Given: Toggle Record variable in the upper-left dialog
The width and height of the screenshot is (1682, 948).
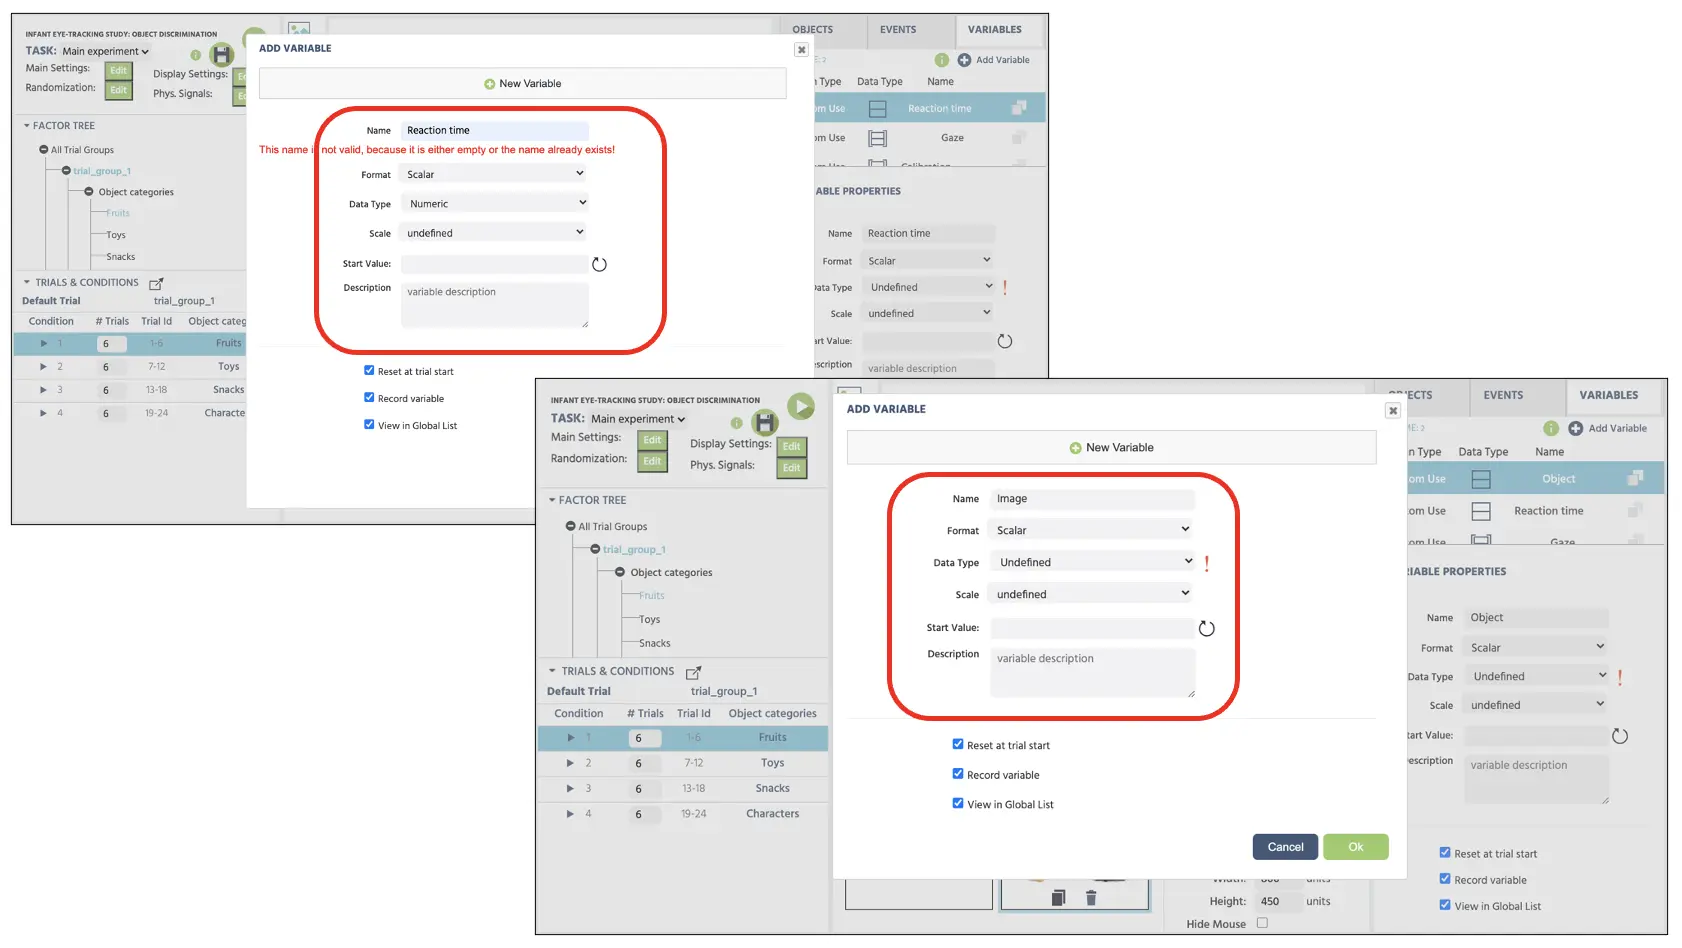Looking at the screenshot, I should click(369, 397).
